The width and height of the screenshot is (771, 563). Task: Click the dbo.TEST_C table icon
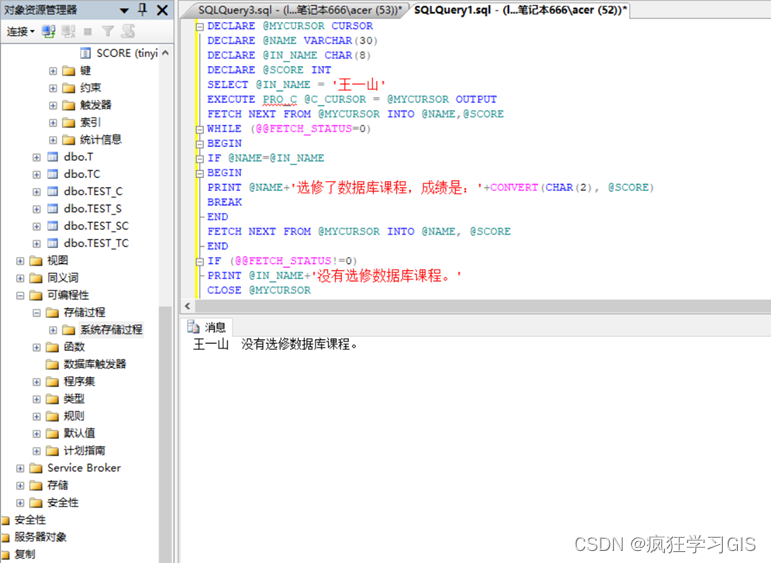tap(53, 192)
